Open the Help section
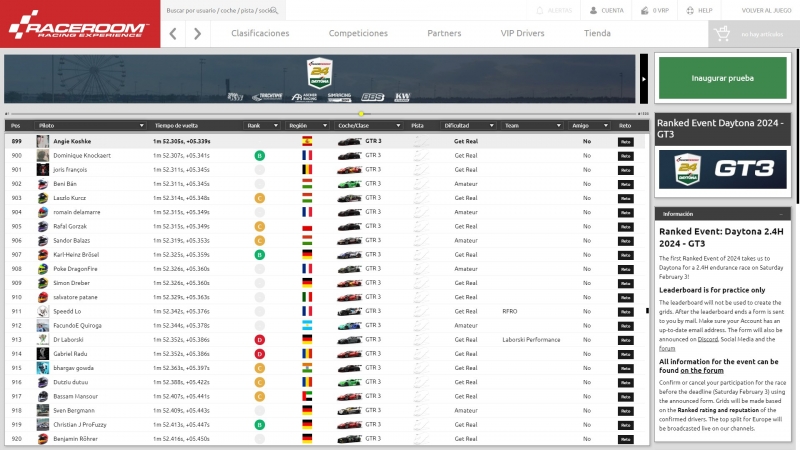 699,10
